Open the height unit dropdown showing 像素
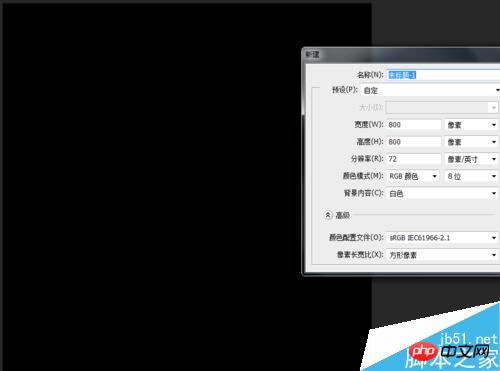 click(472, 142)
